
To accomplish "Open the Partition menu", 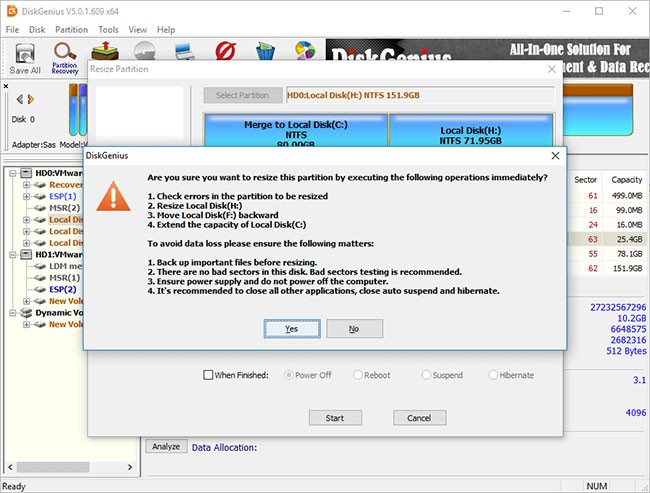I will (x=71, y=30).
